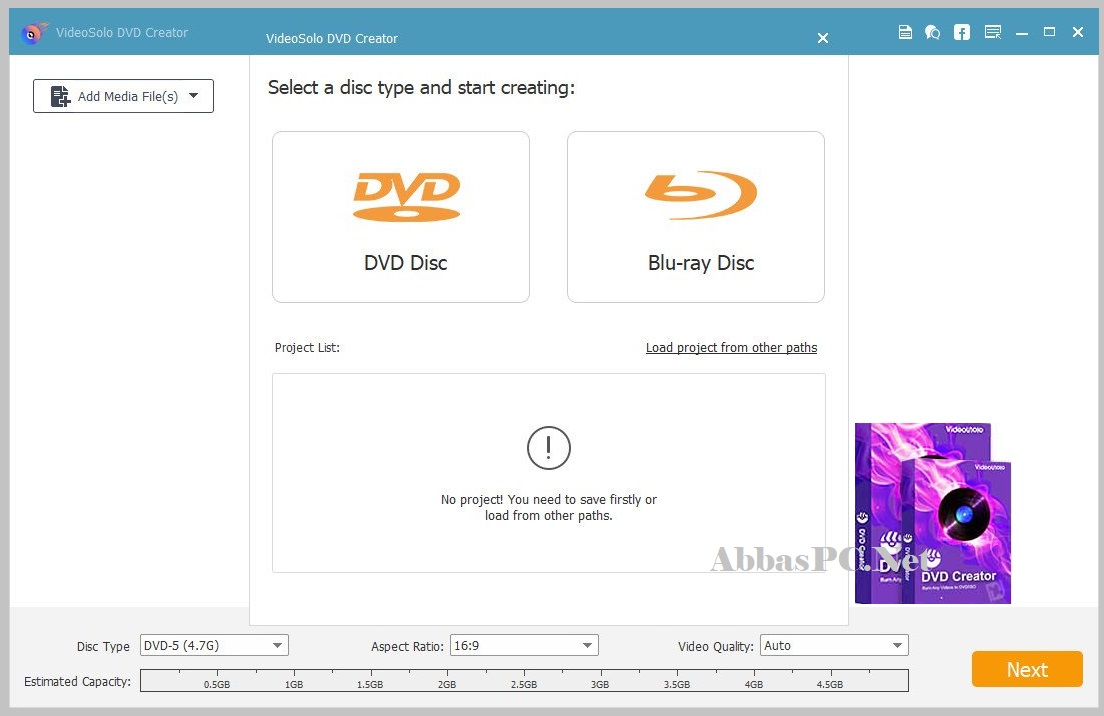
Task: Open the feedback chat bubble icon
Action: pyautogui.click(x=933, y=32)
